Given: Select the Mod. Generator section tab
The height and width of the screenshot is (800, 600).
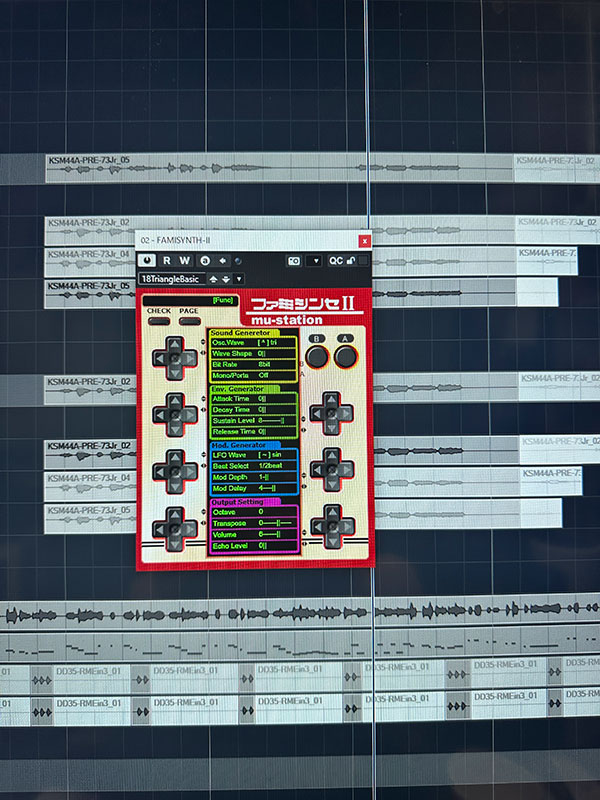Looking at the screenshot, I should [x=245, y=445].
